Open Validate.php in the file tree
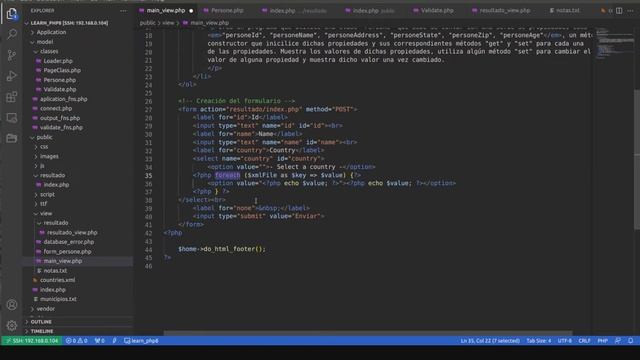 point(60,89)
